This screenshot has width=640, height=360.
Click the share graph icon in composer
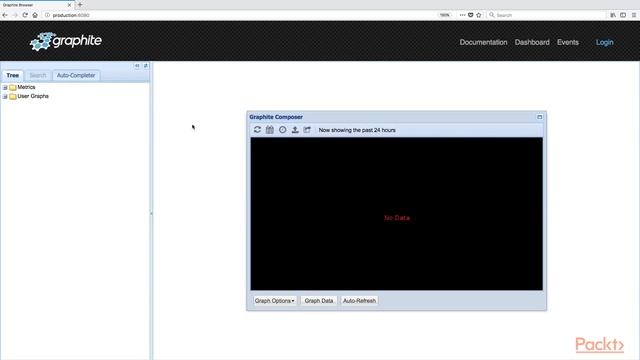307,130
